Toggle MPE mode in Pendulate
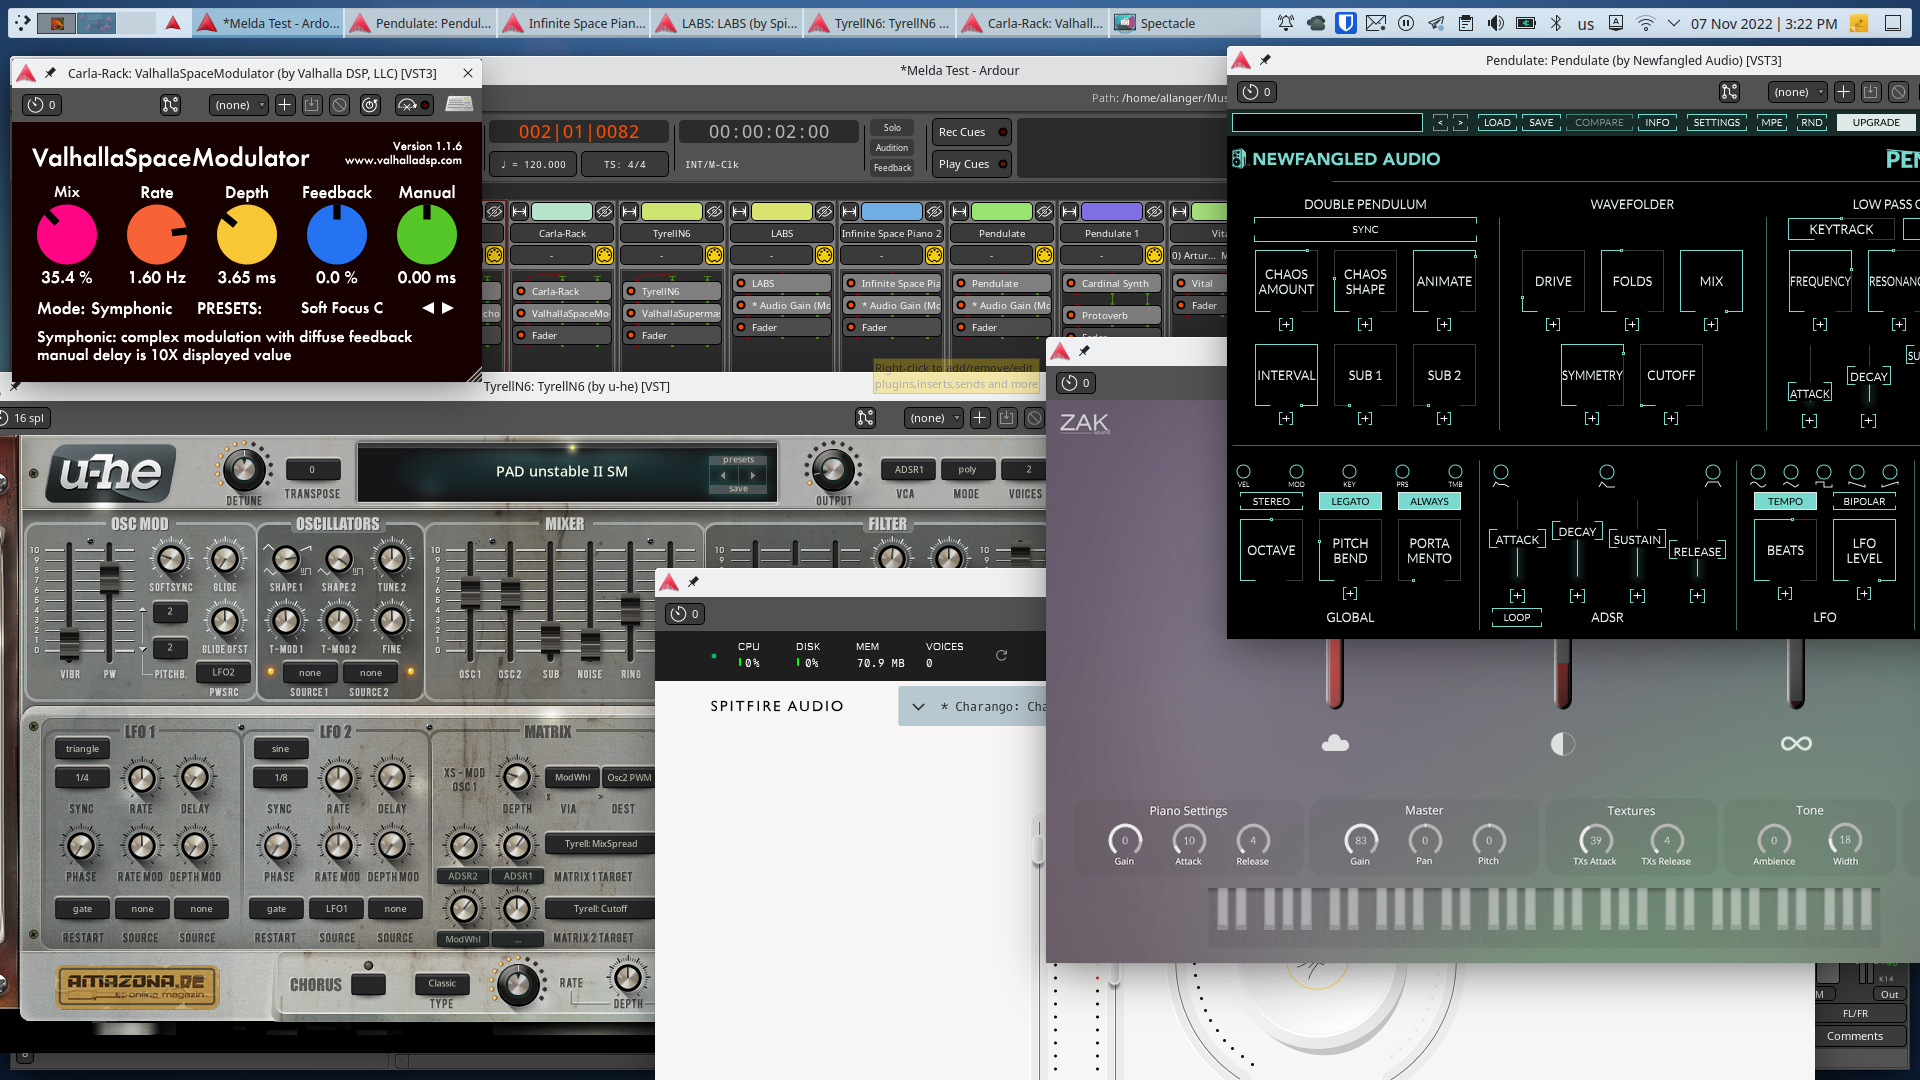 (1772, 123)
